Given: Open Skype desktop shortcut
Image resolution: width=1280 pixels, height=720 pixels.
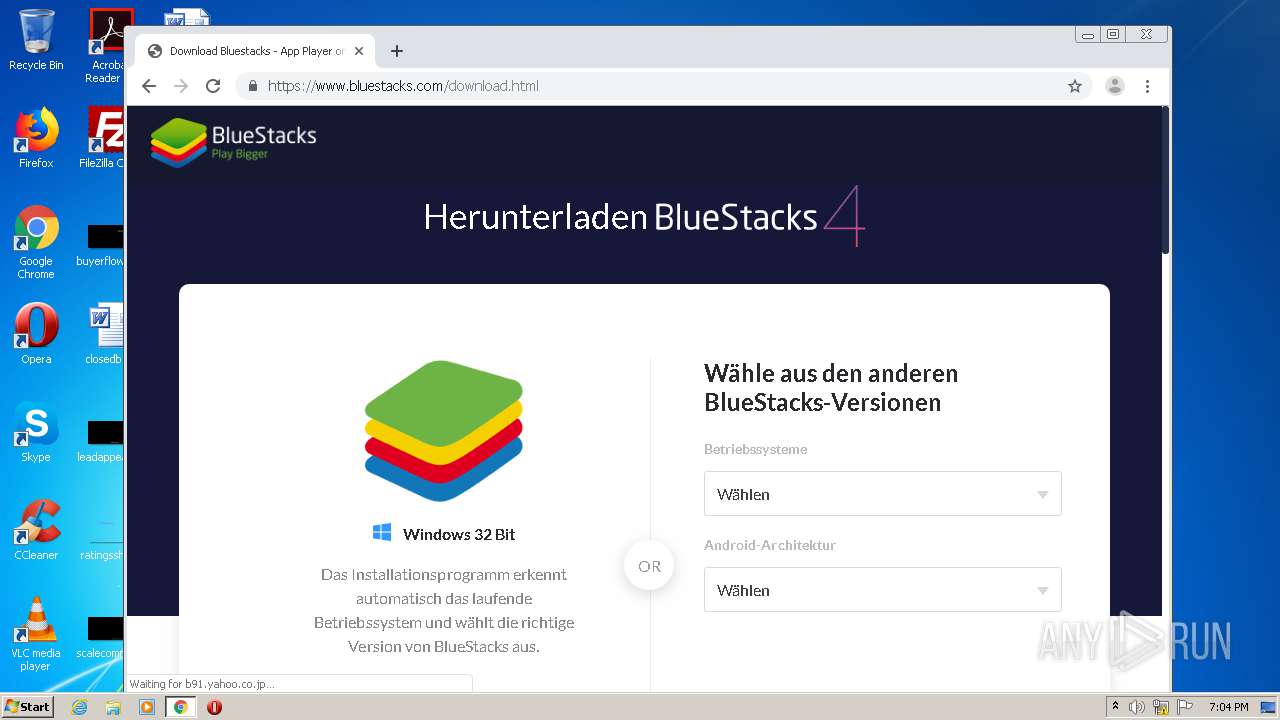Looking at the screenshot, I should [x=36, y=432].
